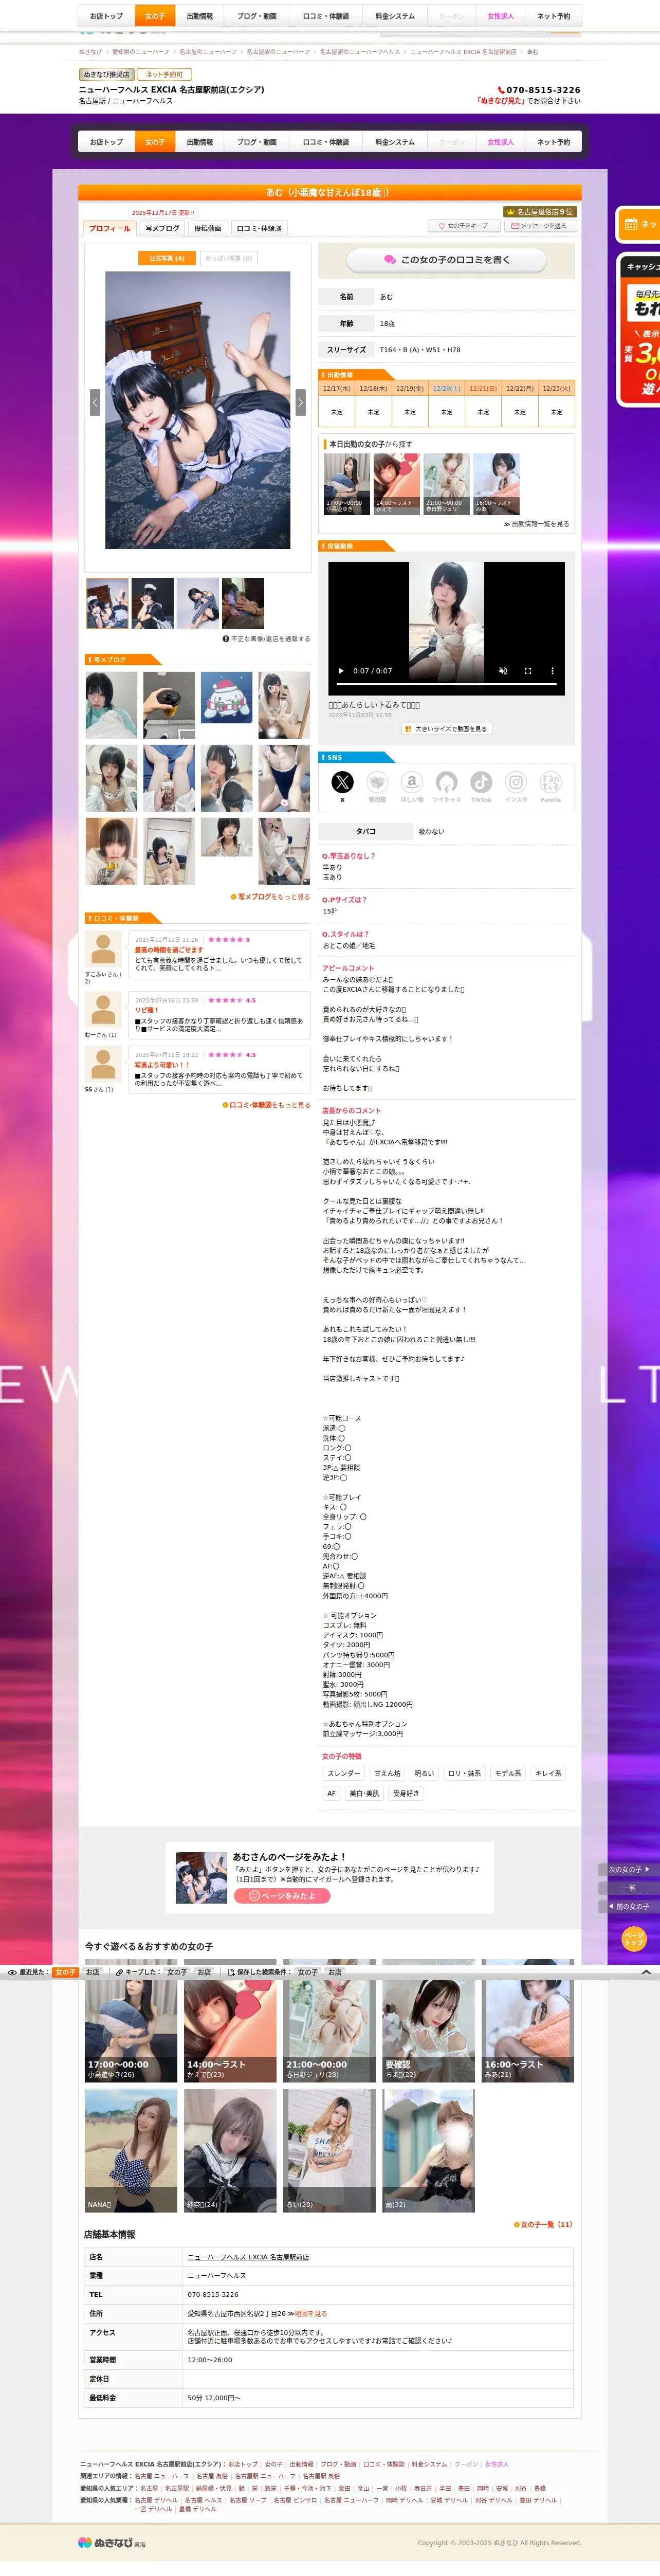Click the モデル系 feature tag
The height and width of the screenshot is (2576, 660).
pyautogui.click(x=508, y=1774)
